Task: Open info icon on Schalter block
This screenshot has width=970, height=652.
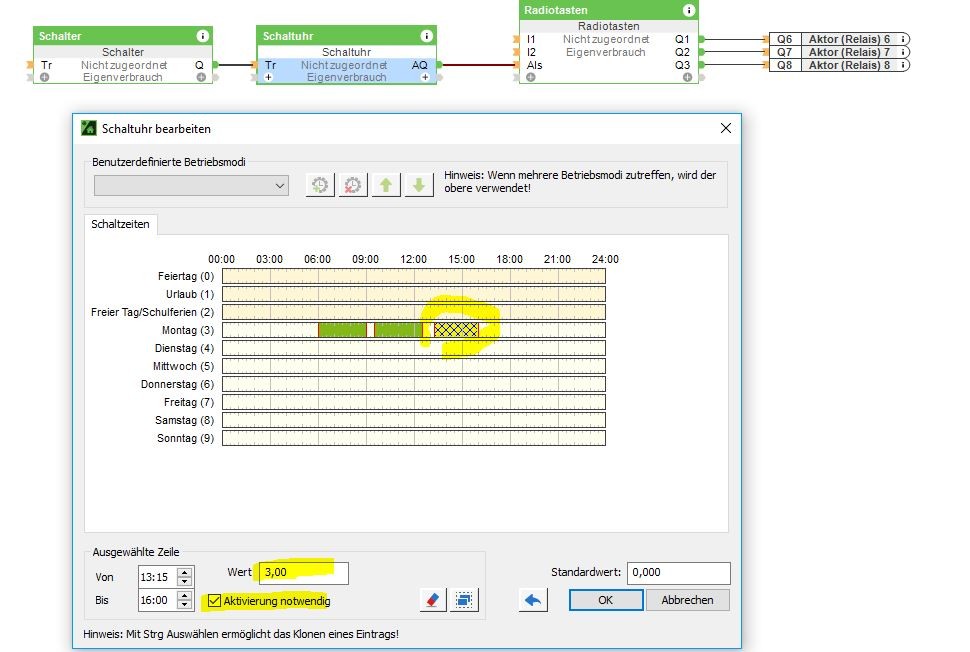Action: pyautogui.click(x=202, y=36)
